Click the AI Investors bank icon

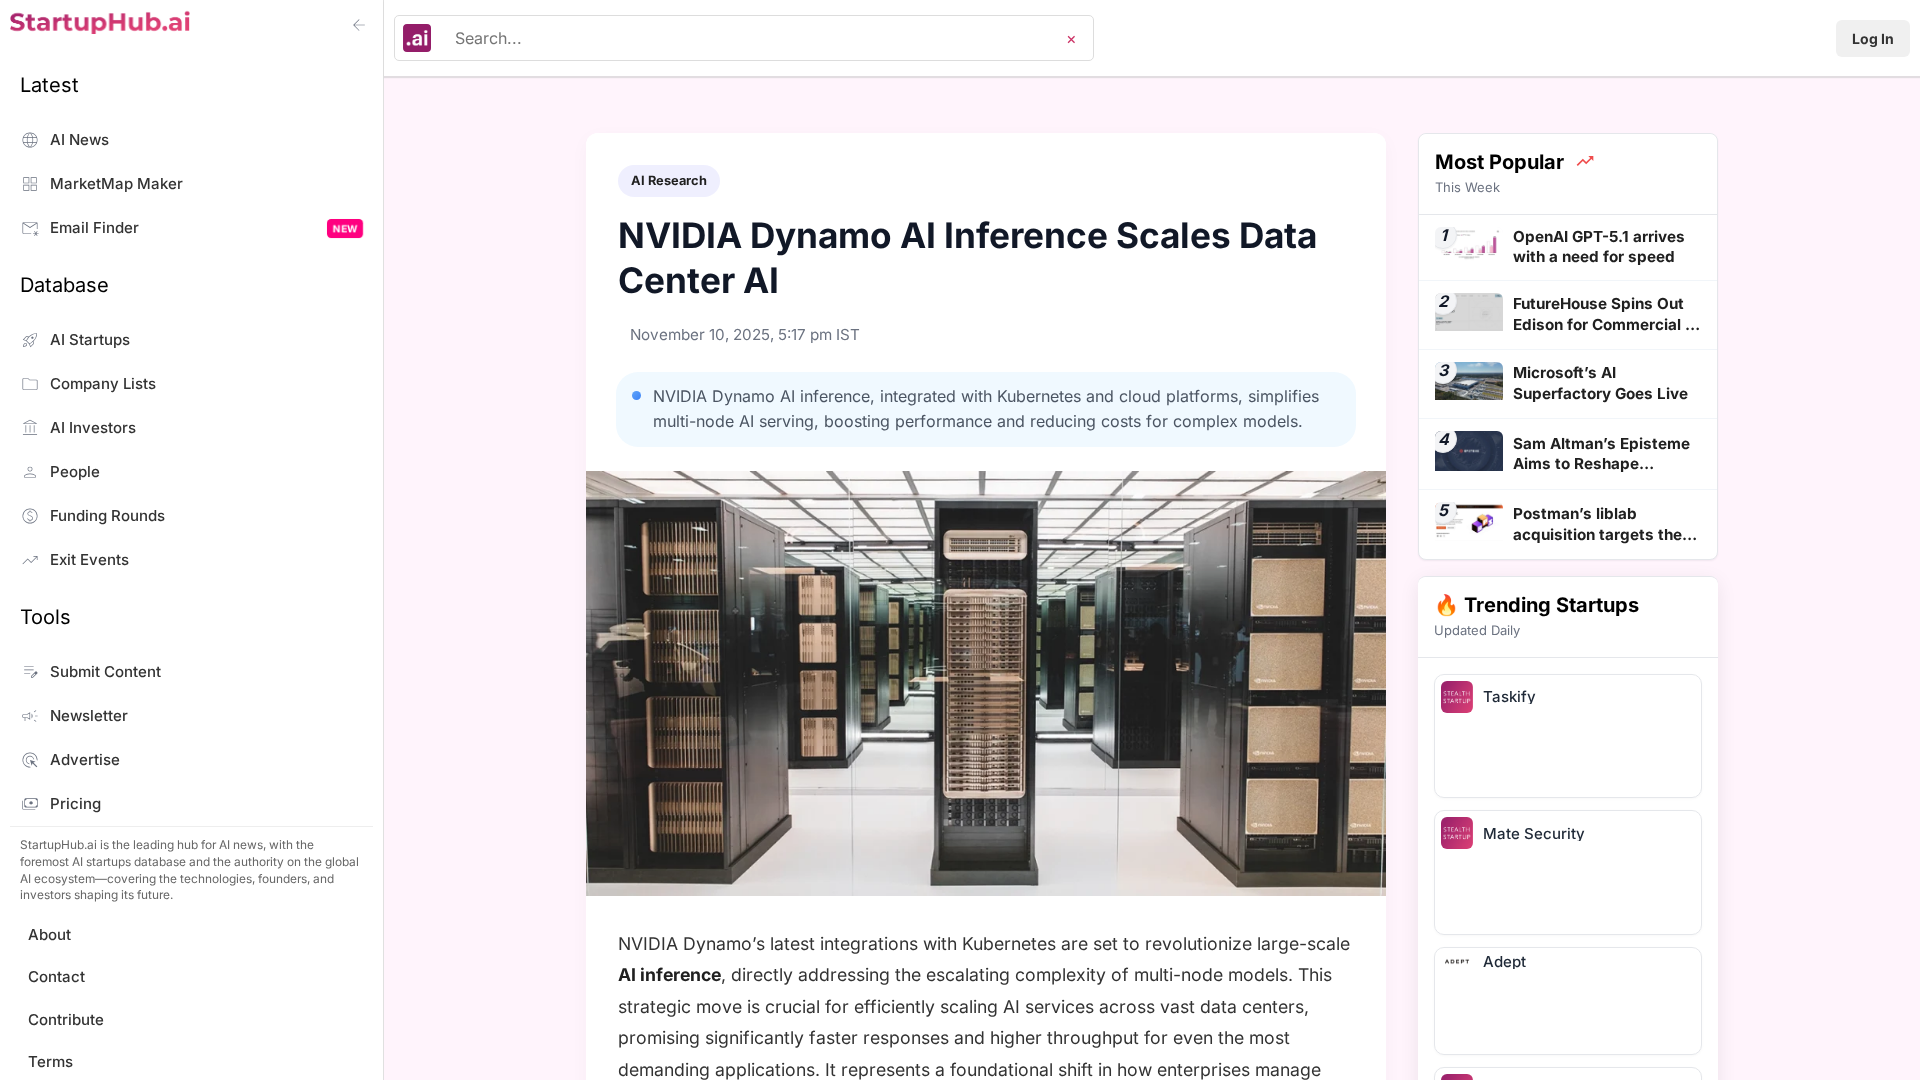pyautogui.click(x=30, y=428)
